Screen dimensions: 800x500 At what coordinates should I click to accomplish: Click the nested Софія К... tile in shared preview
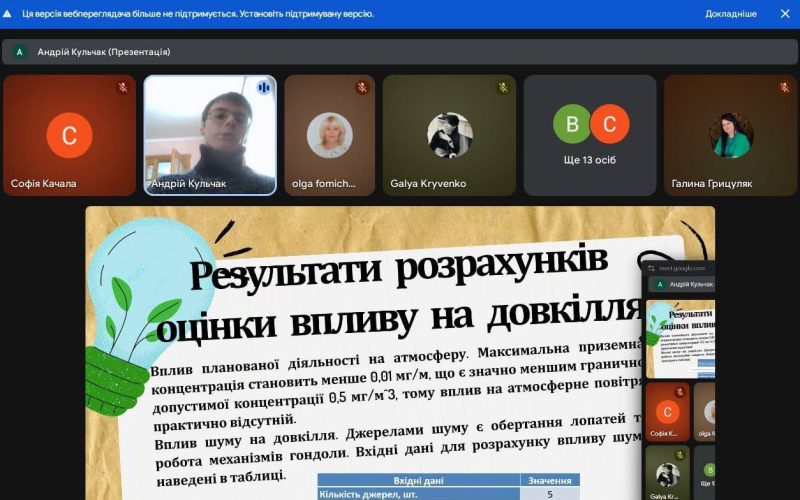point(667,412)
